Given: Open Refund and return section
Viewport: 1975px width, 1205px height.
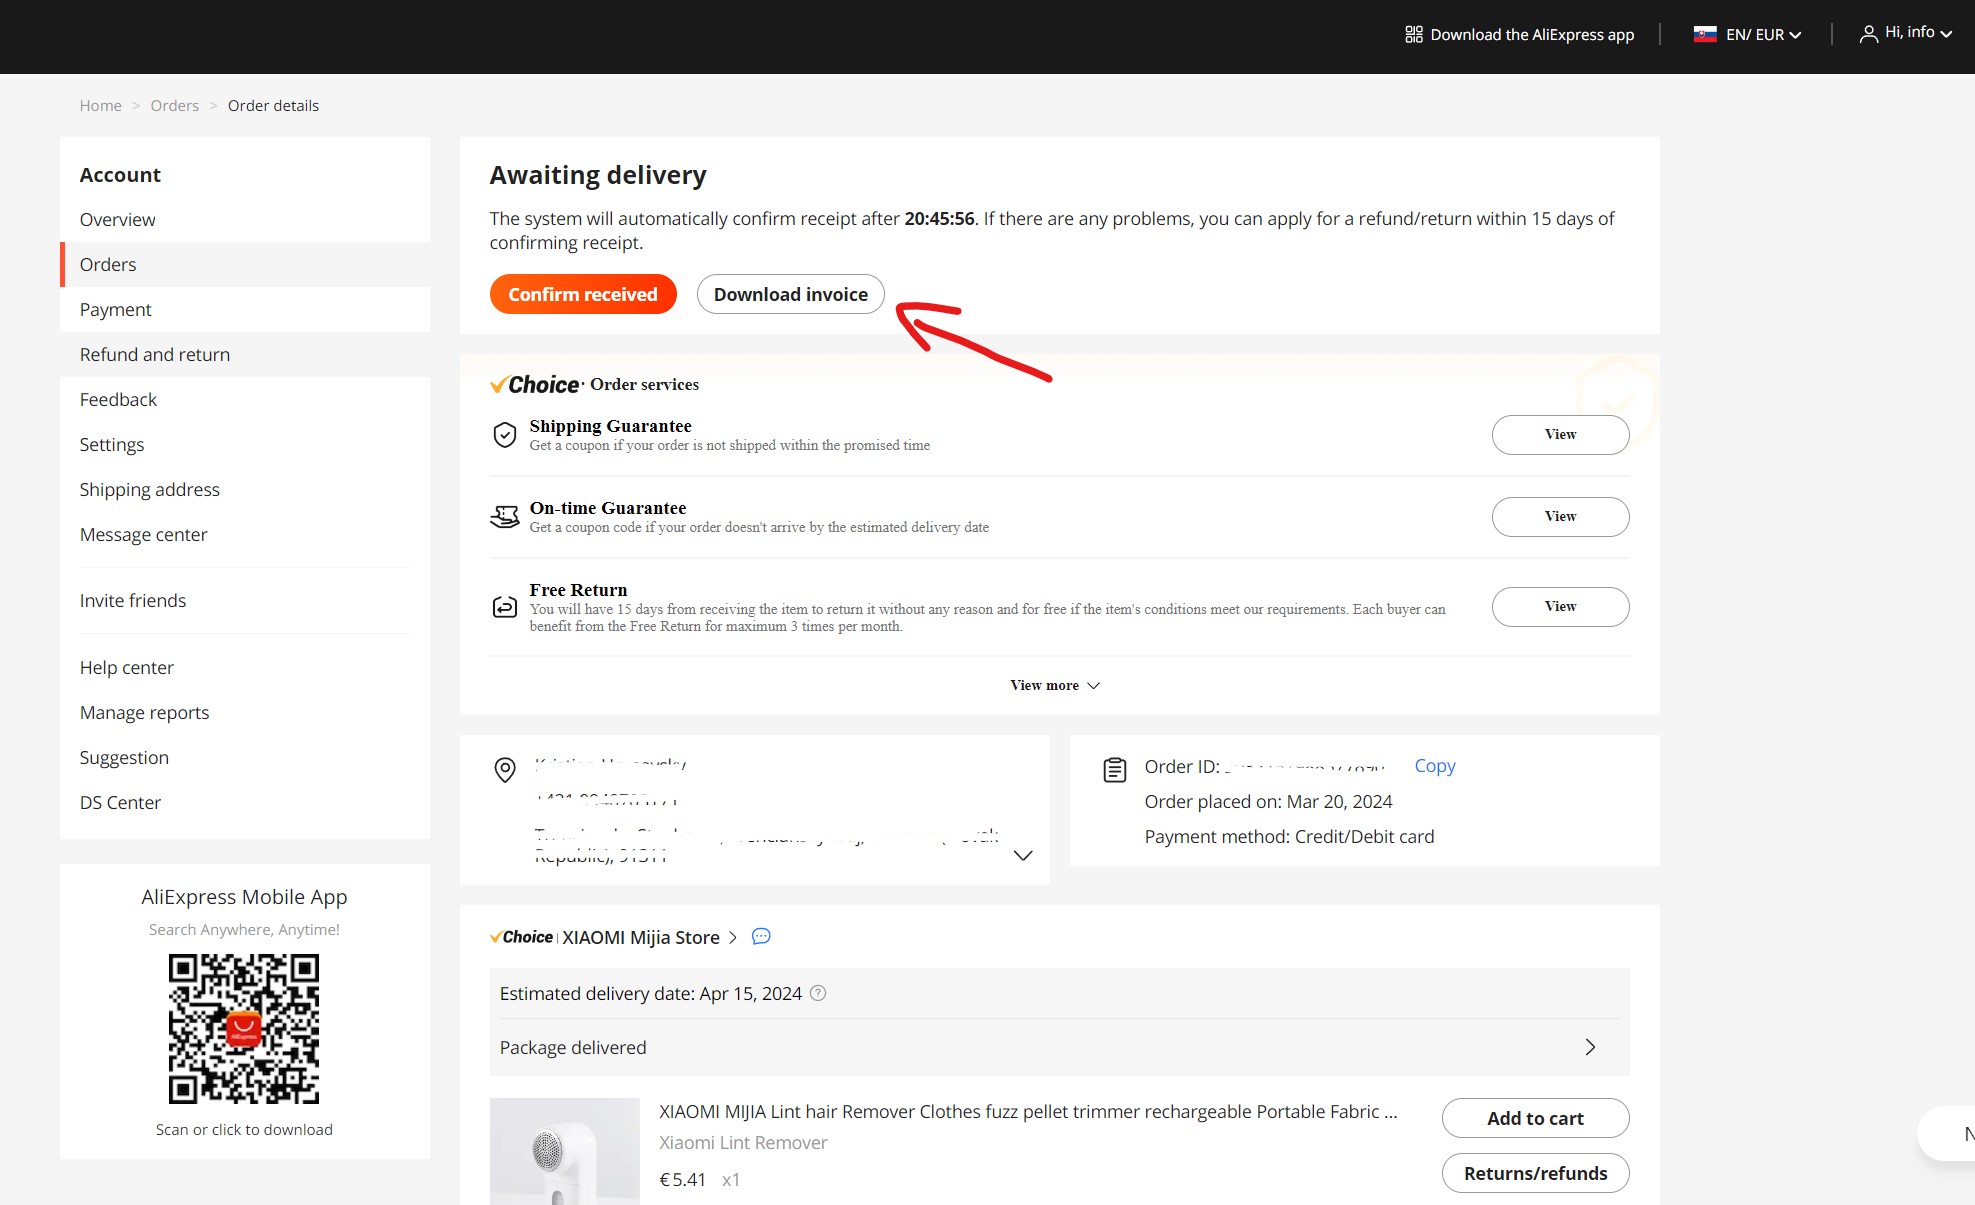Looking at the screenshot, I should 245,355.
